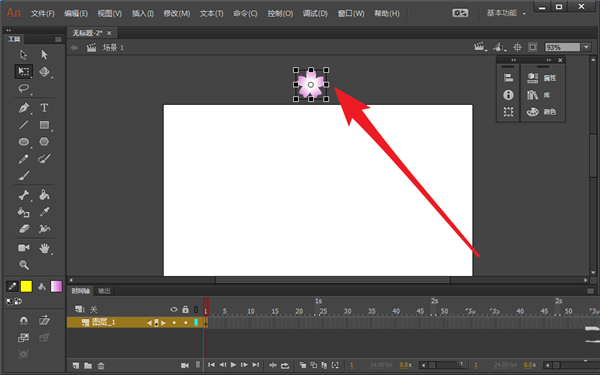Open the 颜色 color panel
The image size is (600, 375).
pos(542,112)
